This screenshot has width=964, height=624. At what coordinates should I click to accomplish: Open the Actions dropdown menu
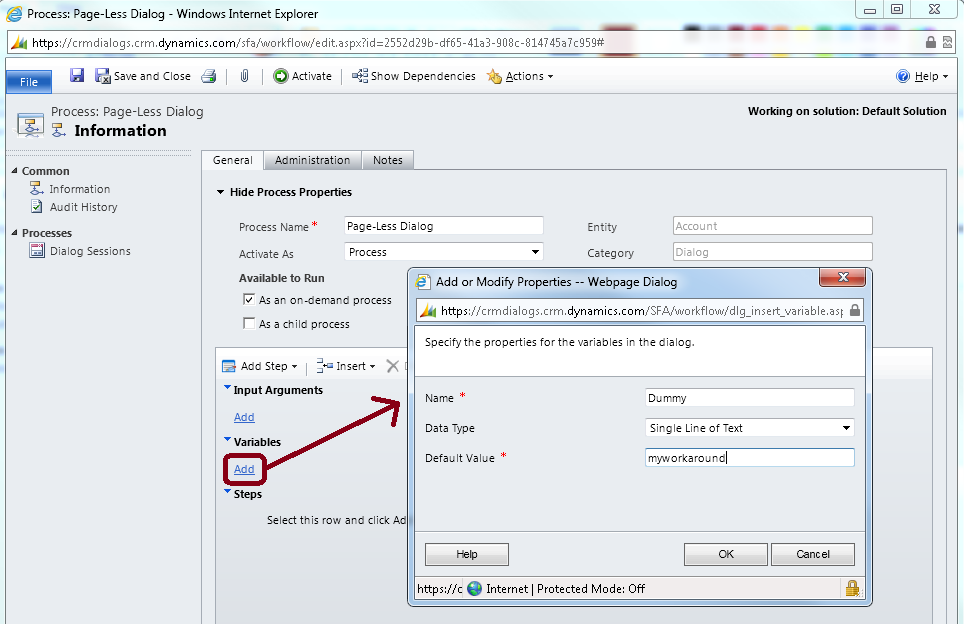coord(520,76)
